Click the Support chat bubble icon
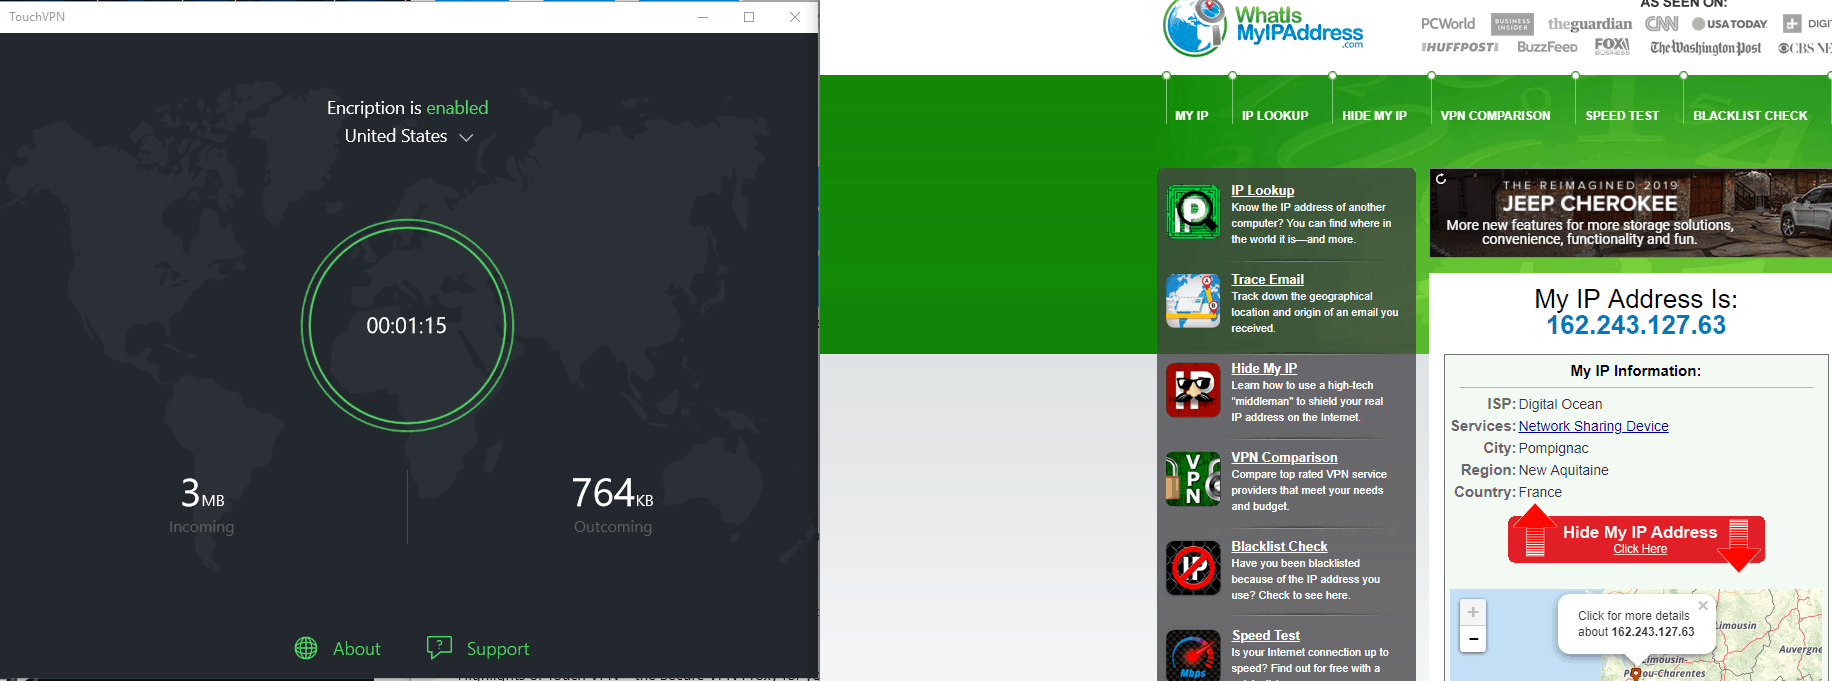Screen dimensions: 1832x681 click(x=439, y=648)
